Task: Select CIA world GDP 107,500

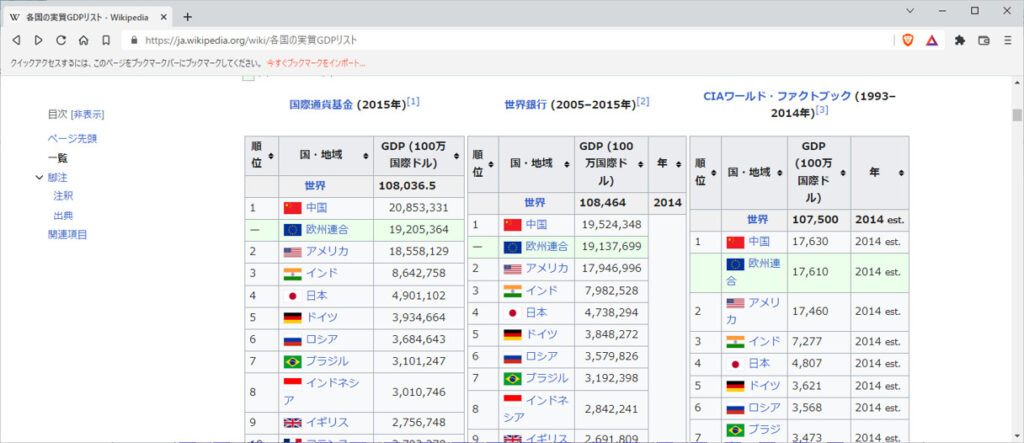Action: pos(815,220)
